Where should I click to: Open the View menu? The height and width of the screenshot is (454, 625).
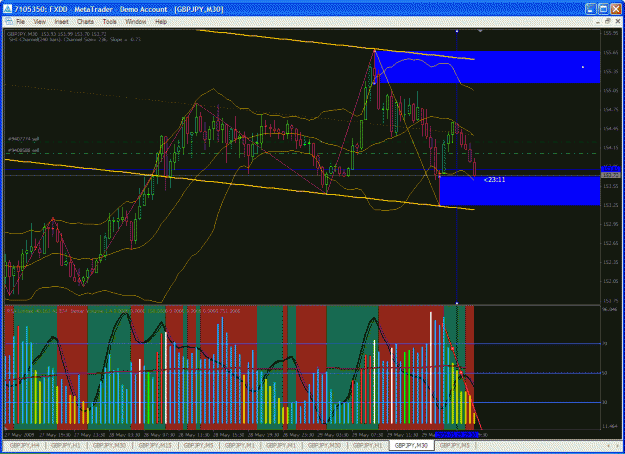click(x=39, y=22)
